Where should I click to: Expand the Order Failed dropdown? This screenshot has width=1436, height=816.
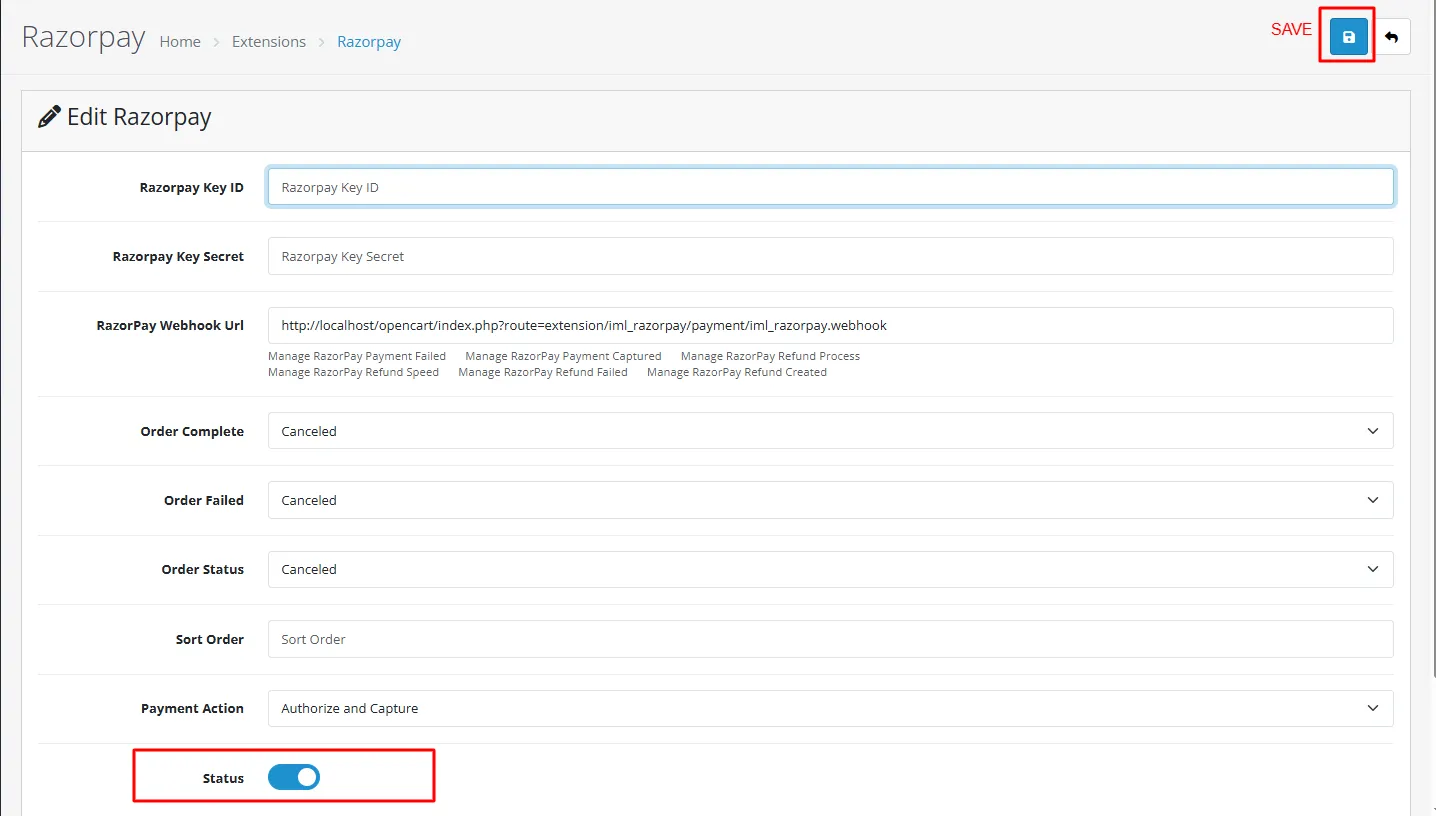(x=830, y=500)
